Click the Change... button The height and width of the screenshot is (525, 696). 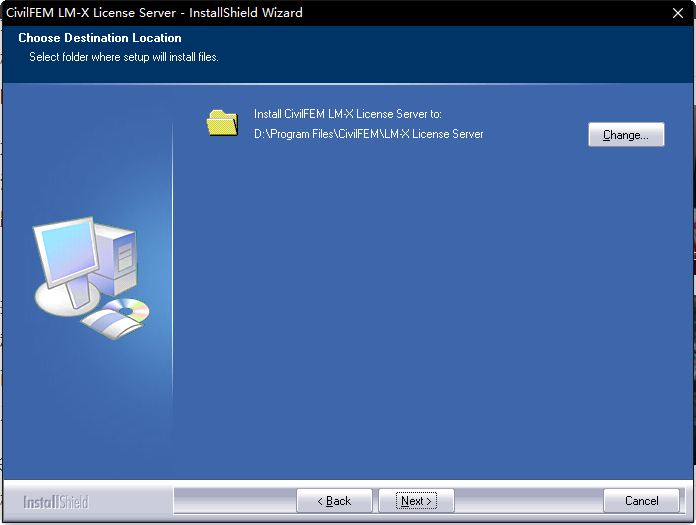(626, 134)
